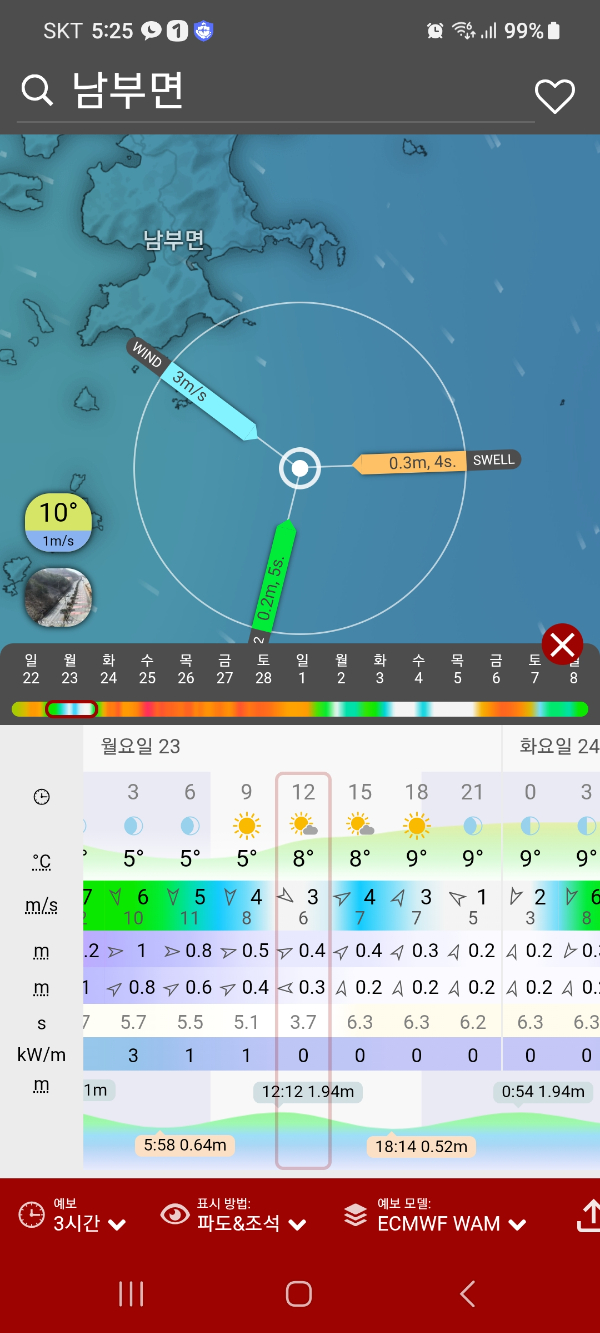Tap the 화요일 24 day header
Screen dimensions: 600x1333
(559, 746)
